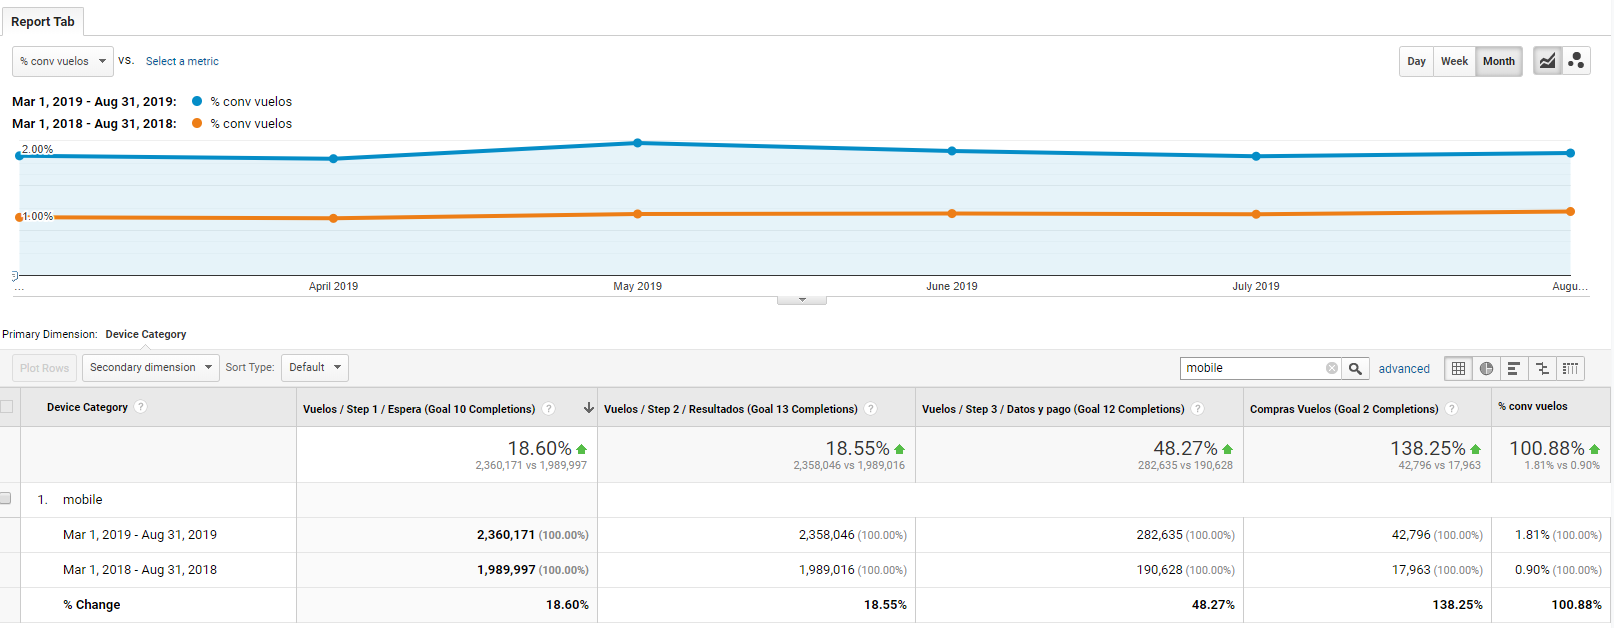The width and height of the screenshot is (1614, 628).
Task: Open the '% conv vuelos' metric dropdown
Action: pyautogui.click(x=63, y=61)
